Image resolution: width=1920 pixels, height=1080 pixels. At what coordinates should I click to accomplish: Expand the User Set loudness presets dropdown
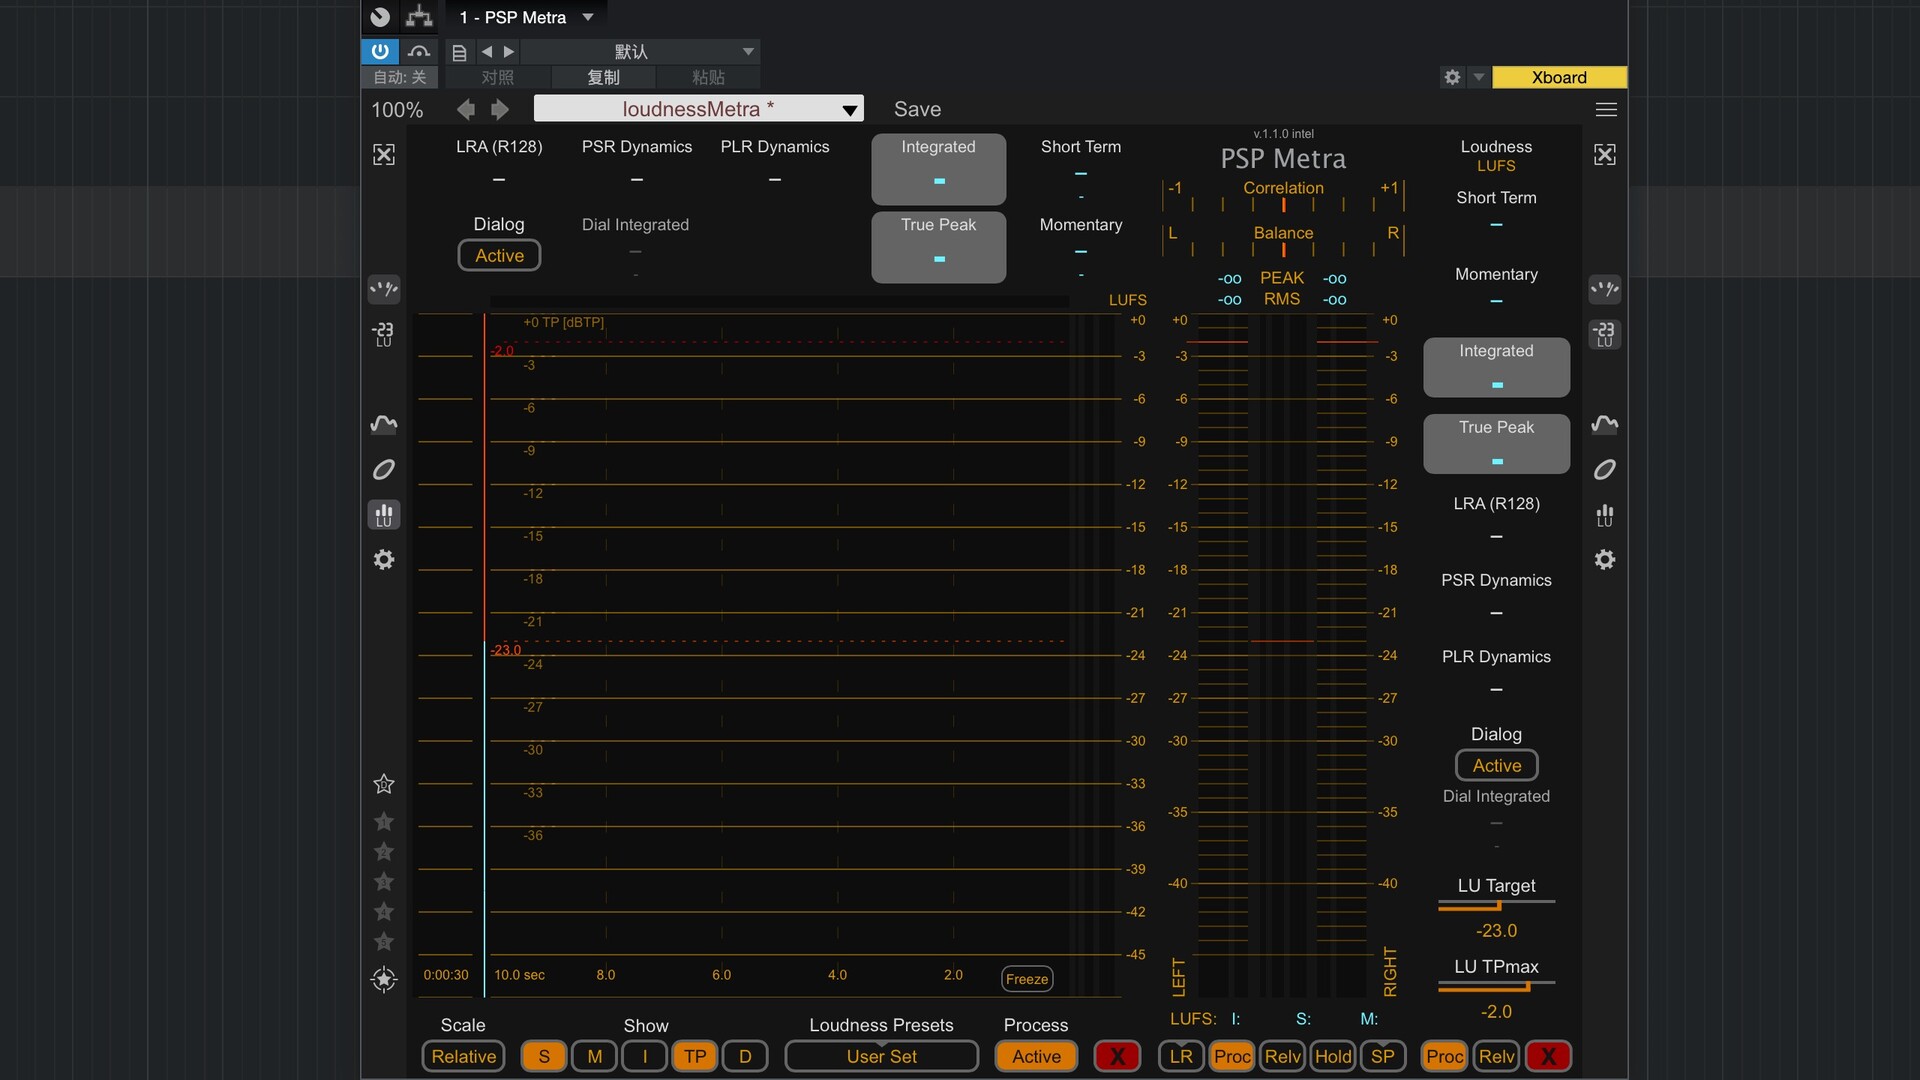(881, 1056)
